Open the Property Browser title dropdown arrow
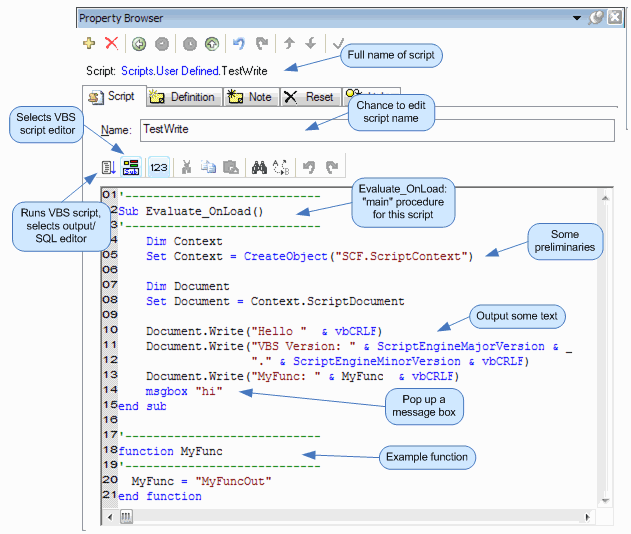The image size is (631, 534). 577,18
